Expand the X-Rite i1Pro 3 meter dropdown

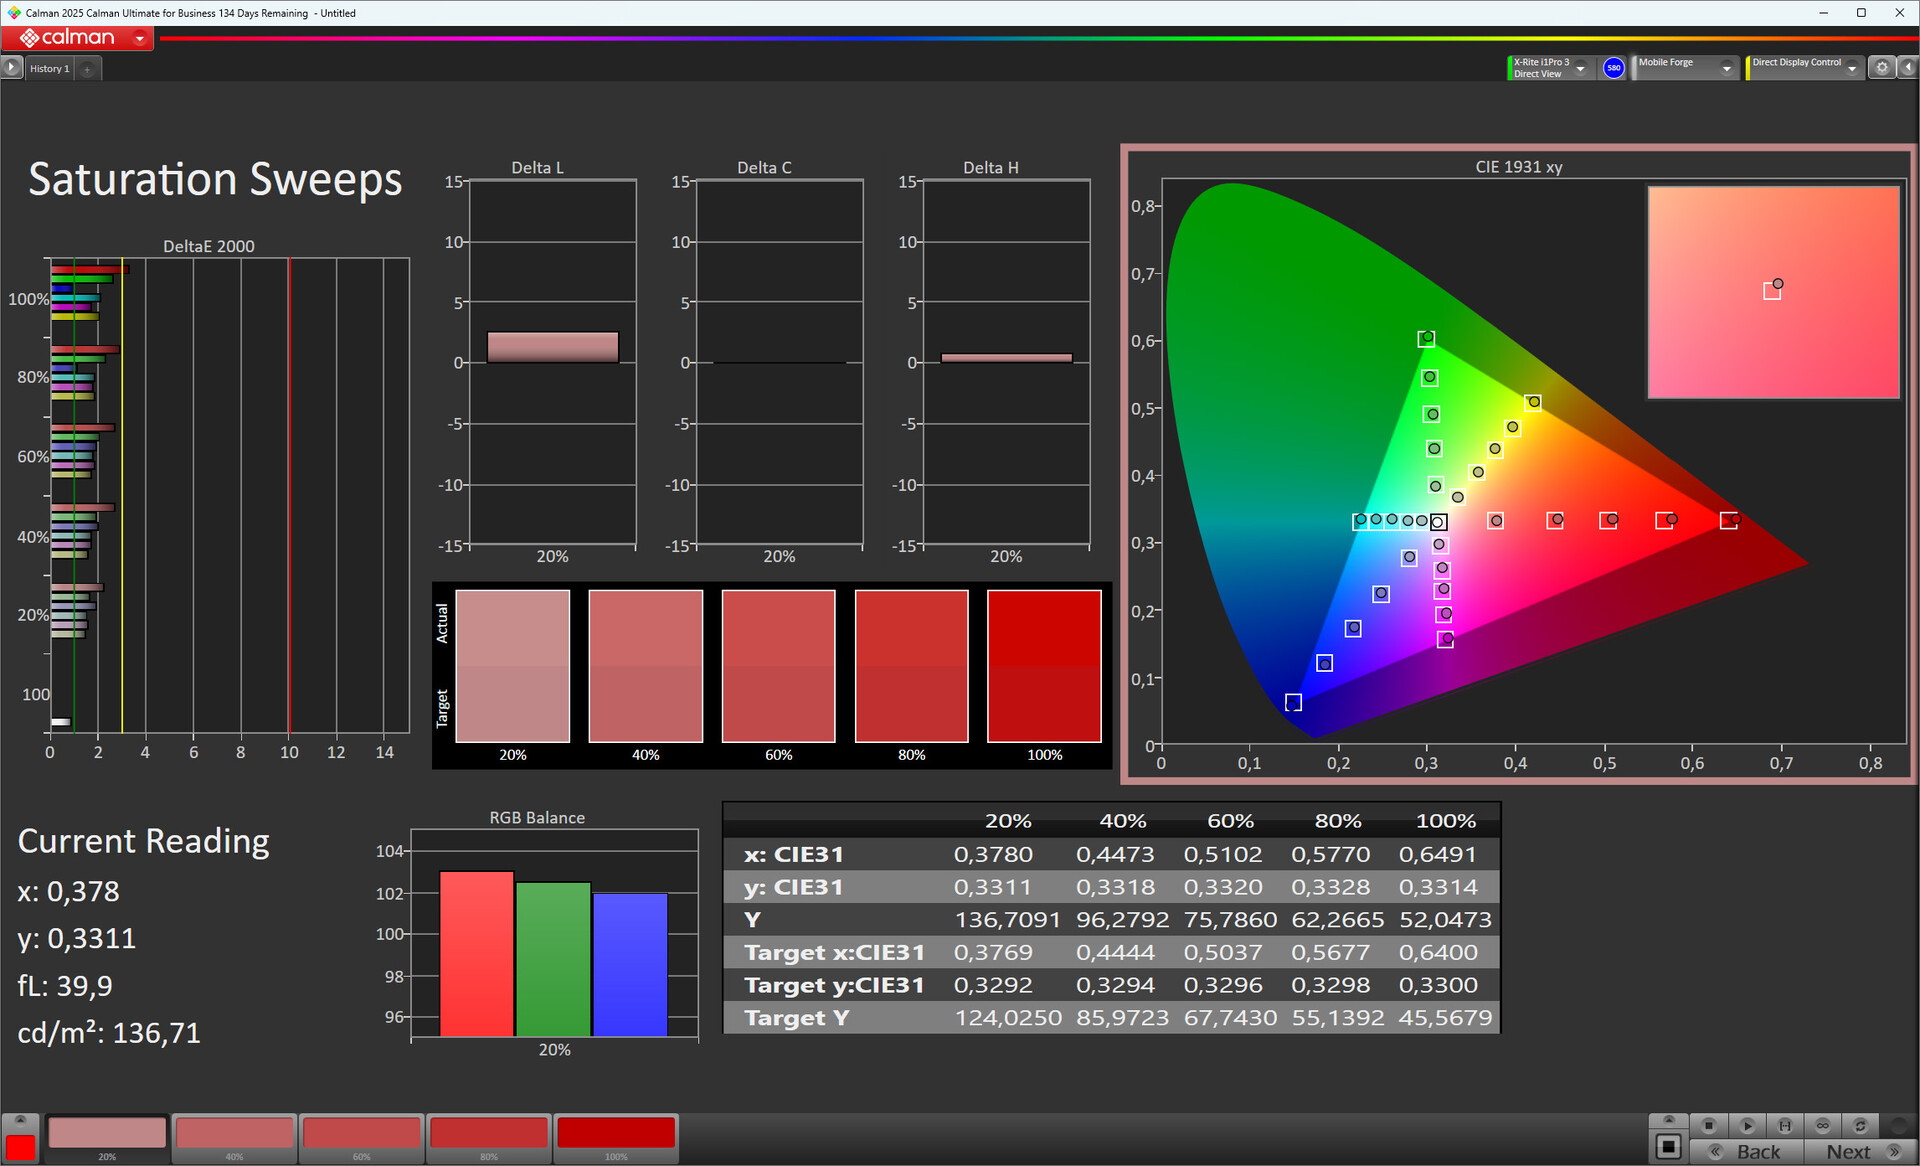coord(1581,69)
